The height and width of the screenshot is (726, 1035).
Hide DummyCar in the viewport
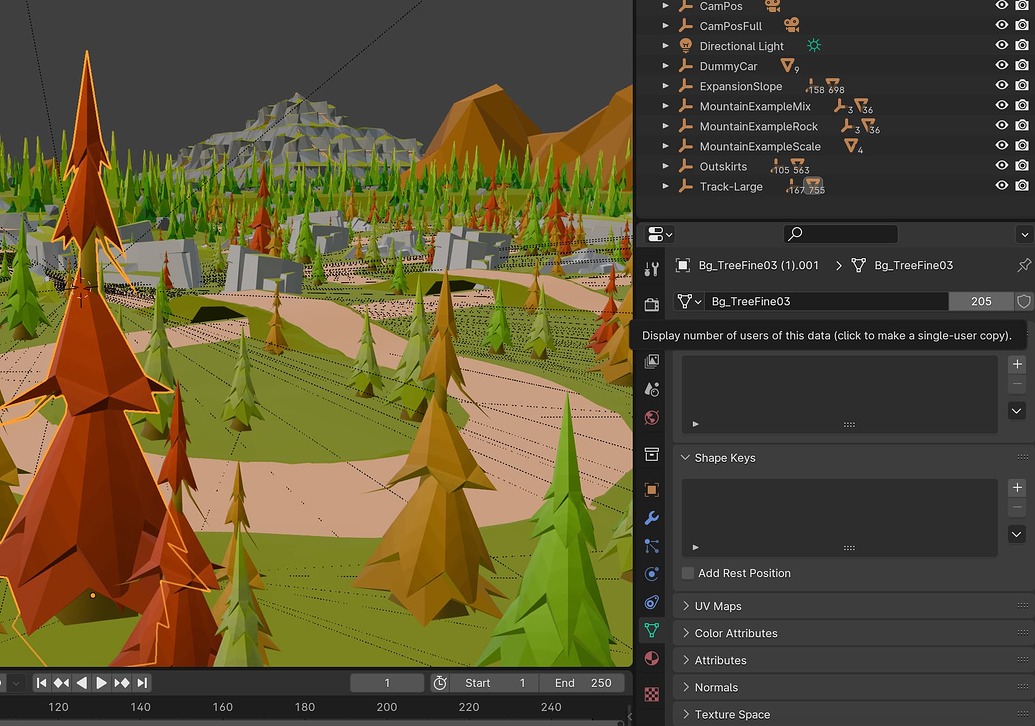coord(1001,65)
